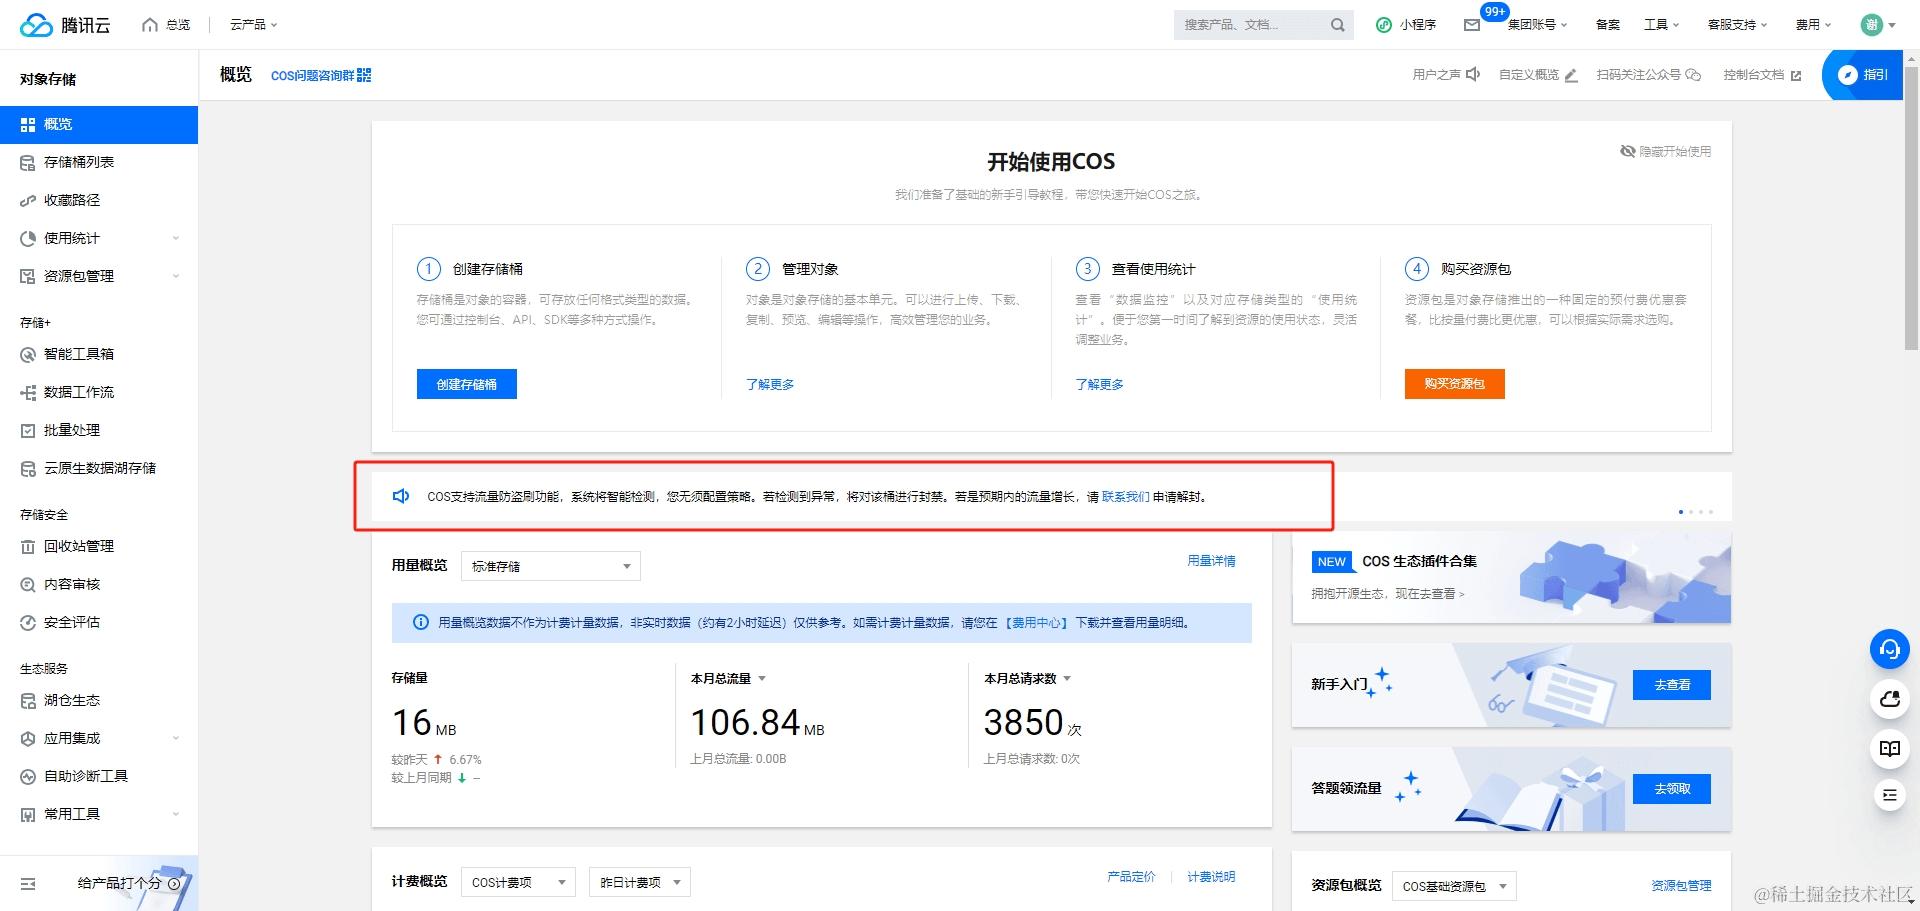Open 收藏路径 in the sidebar
Screen dimensions: 1920x911
[99, 200]
